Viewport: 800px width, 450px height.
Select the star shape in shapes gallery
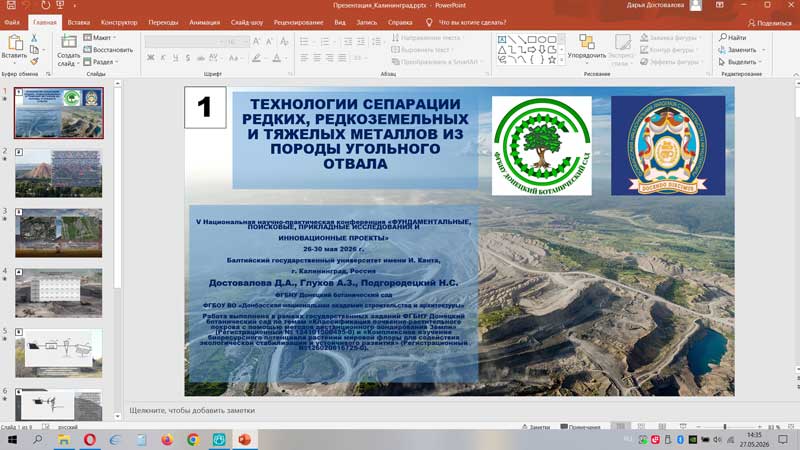click(552, 60)
